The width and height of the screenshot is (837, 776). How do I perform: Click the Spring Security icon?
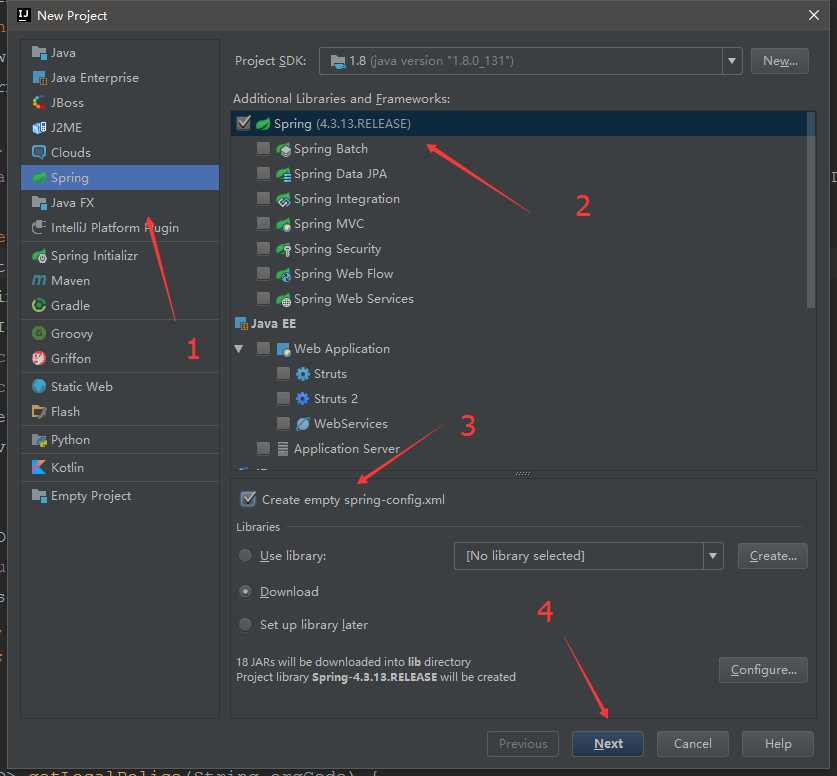click(x=283, y=249)
